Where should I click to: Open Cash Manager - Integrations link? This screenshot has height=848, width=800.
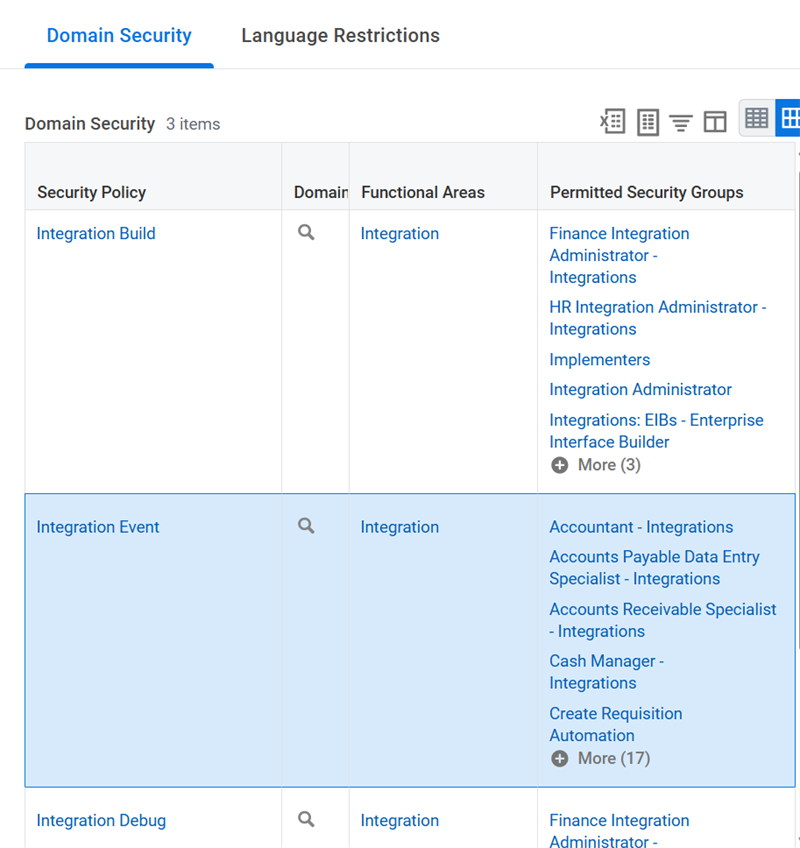606,672
